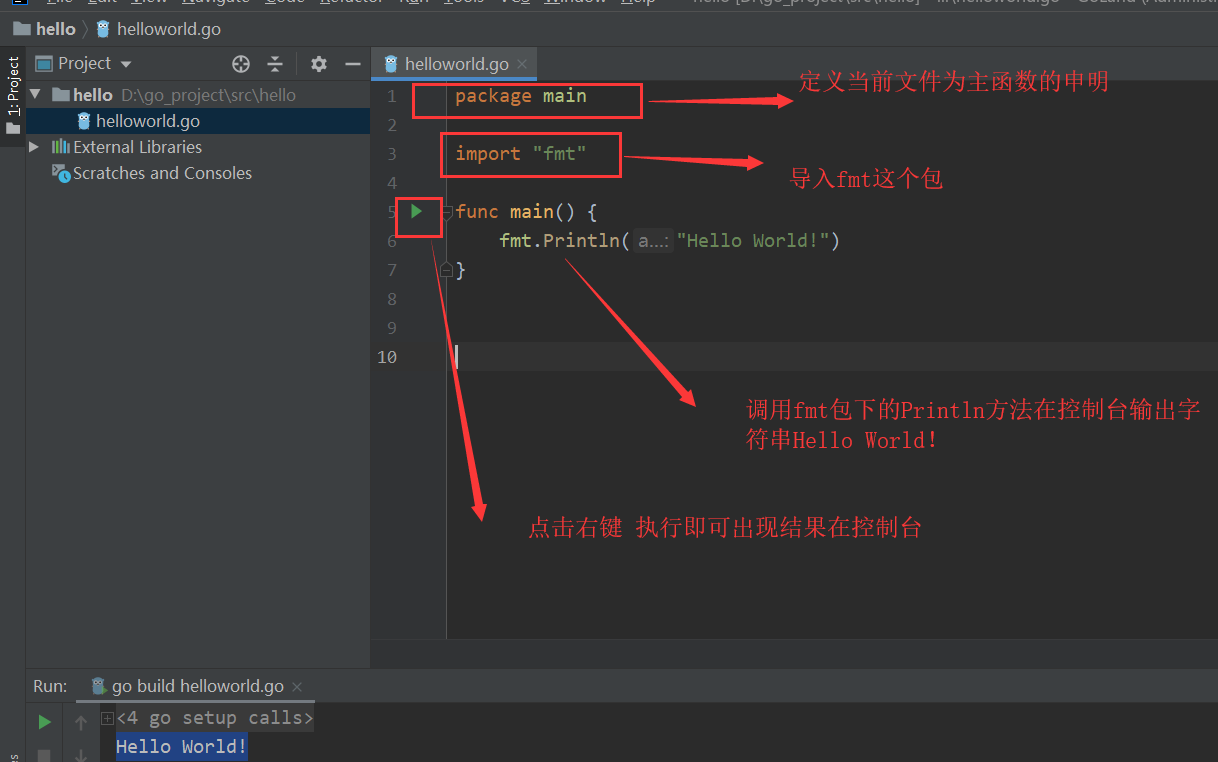This screenshot has height=762, width=1218.
Task: Select the 'go build helloworld.go' run tab
Action: click(x=197, y=686)
